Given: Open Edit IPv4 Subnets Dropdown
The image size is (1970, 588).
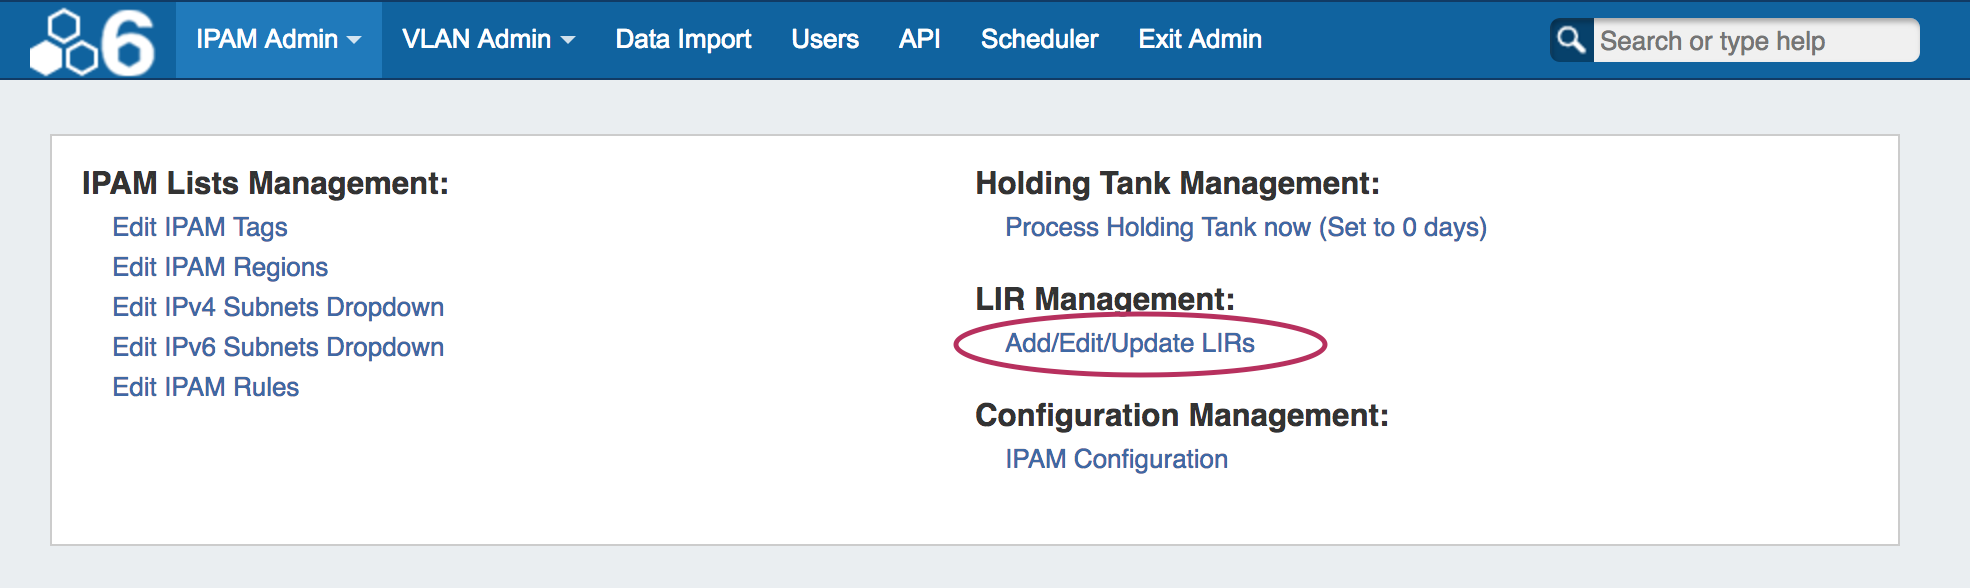Looking at the screenshot, I should click(x=278, y=307).
